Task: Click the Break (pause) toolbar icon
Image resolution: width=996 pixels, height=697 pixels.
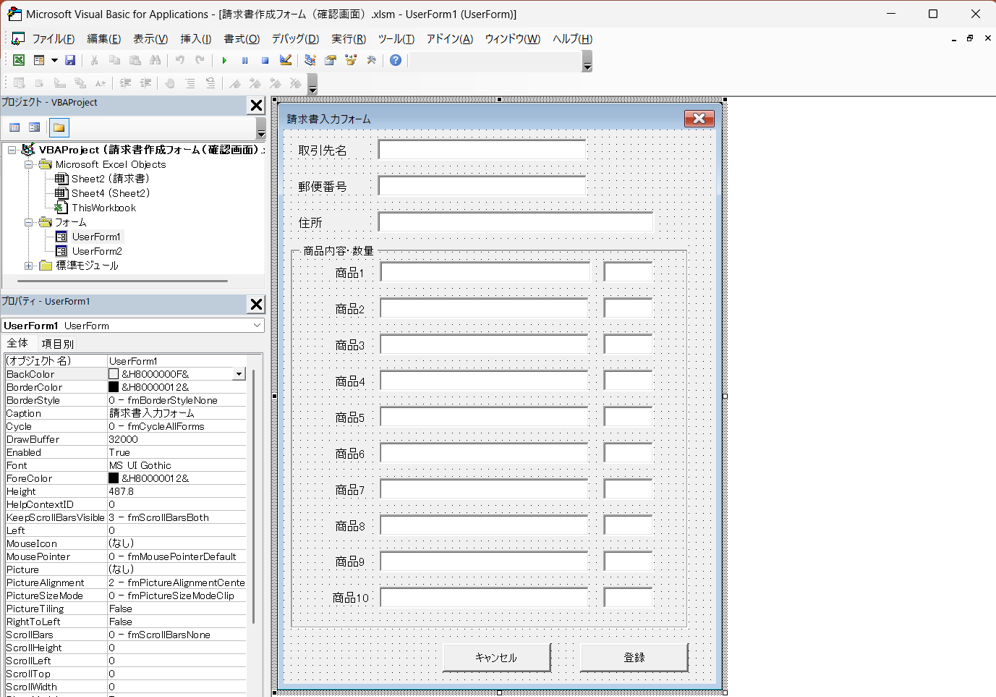Action: (x=244, y=60)
